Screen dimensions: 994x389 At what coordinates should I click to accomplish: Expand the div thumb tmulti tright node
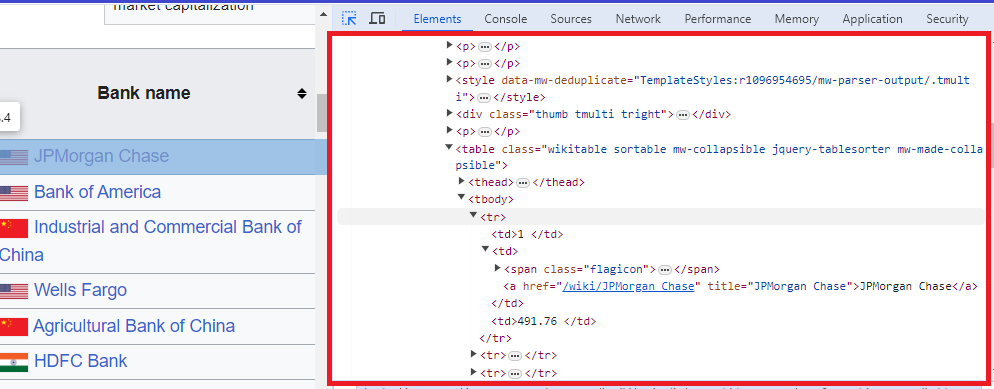[x=450, y=113]
